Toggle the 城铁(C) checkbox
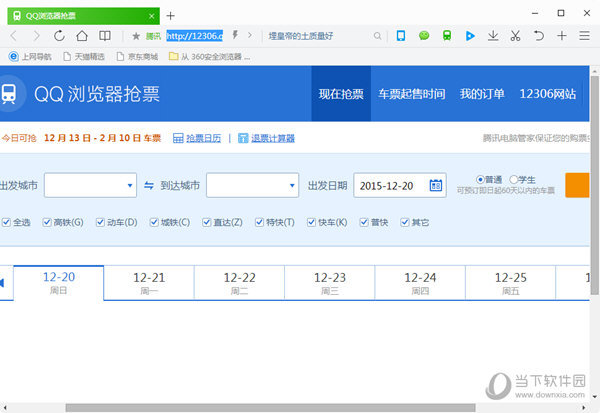Image resolution: width=600 pixels, height=413 pixels. click(x=154, y=222)
